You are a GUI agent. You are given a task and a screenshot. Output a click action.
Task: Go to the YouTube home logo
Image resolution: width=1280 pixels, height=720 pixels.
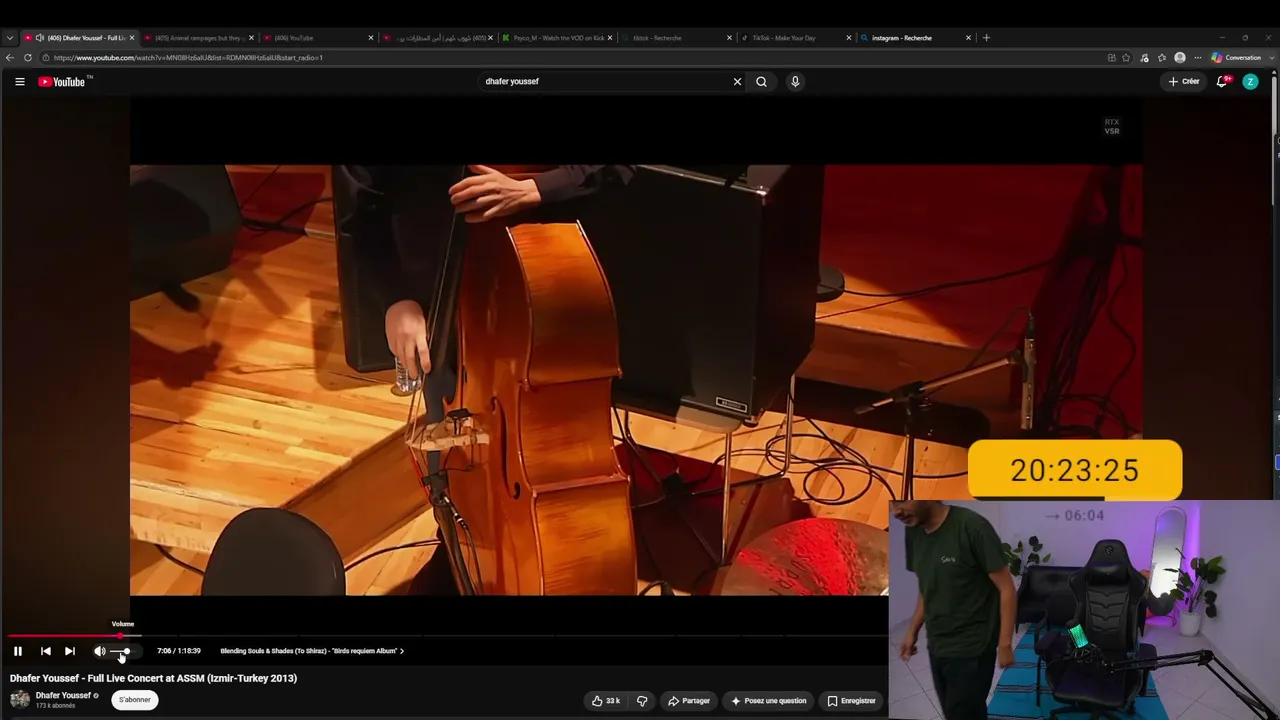point(64,82)
